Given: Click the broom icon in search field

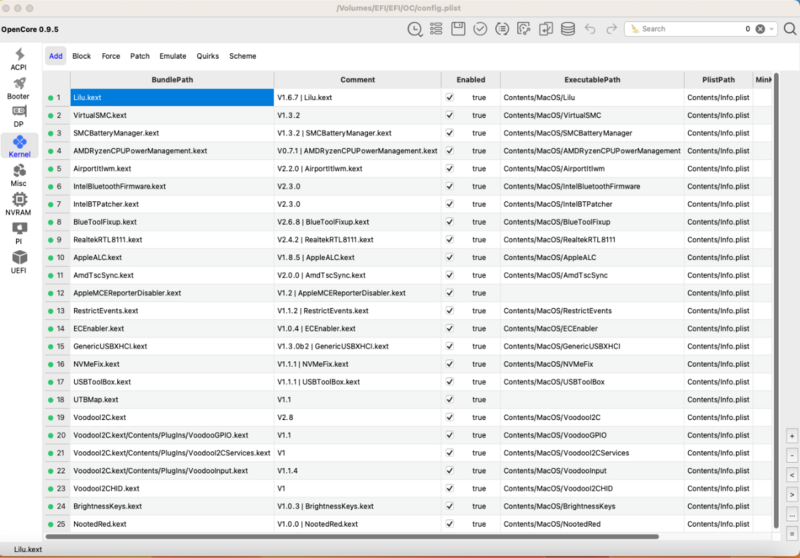Looking at the screenshot, I should 635,29.
